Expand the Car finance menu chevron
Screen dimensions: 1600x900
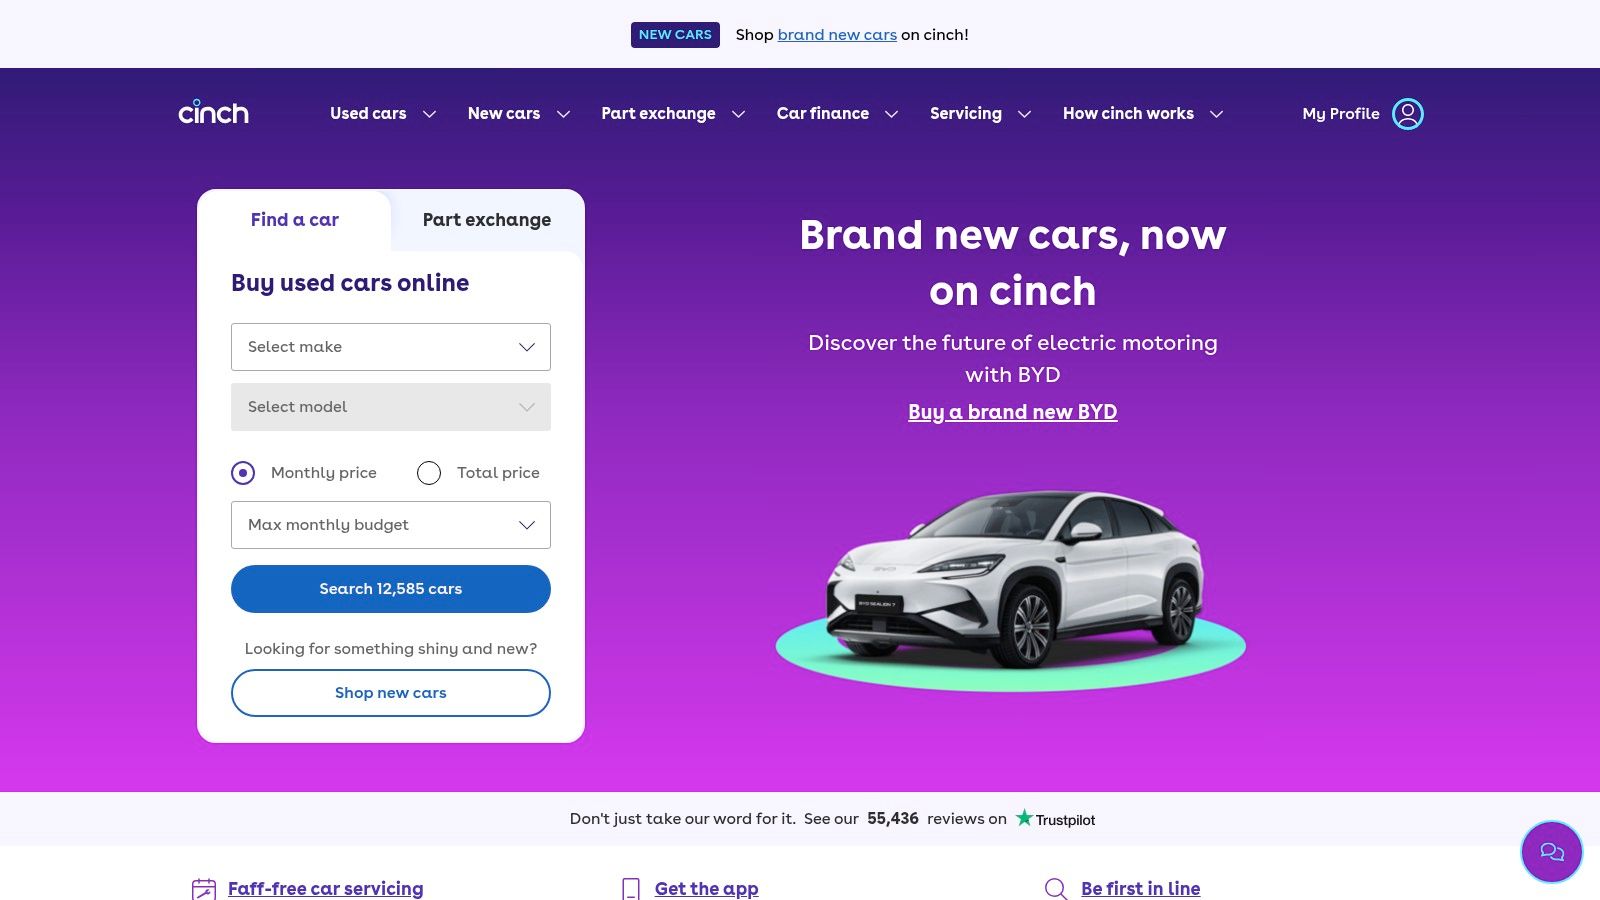[891, 114]
